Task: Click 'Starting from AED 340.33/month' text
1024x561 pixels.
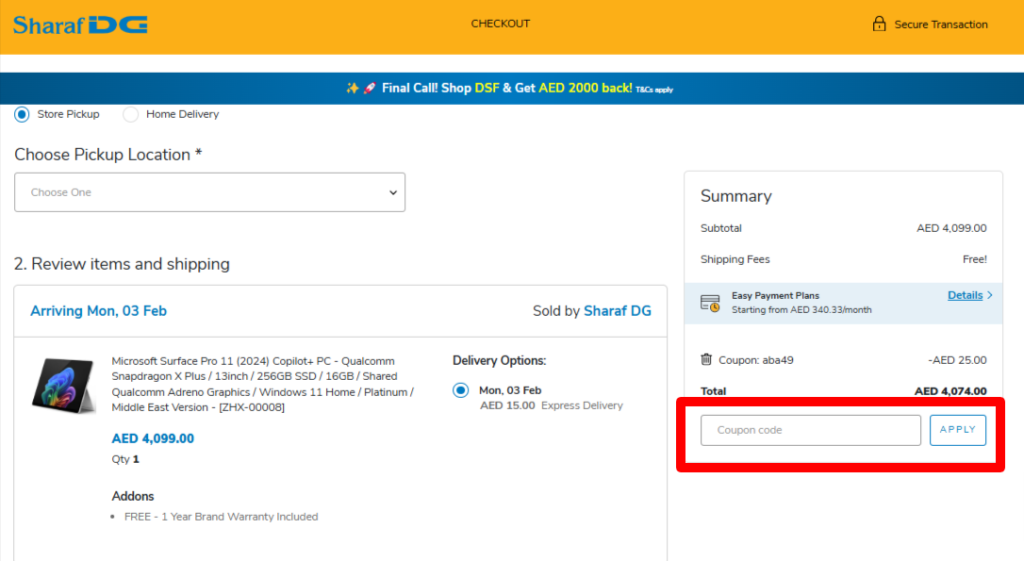Action: (801, 310)
